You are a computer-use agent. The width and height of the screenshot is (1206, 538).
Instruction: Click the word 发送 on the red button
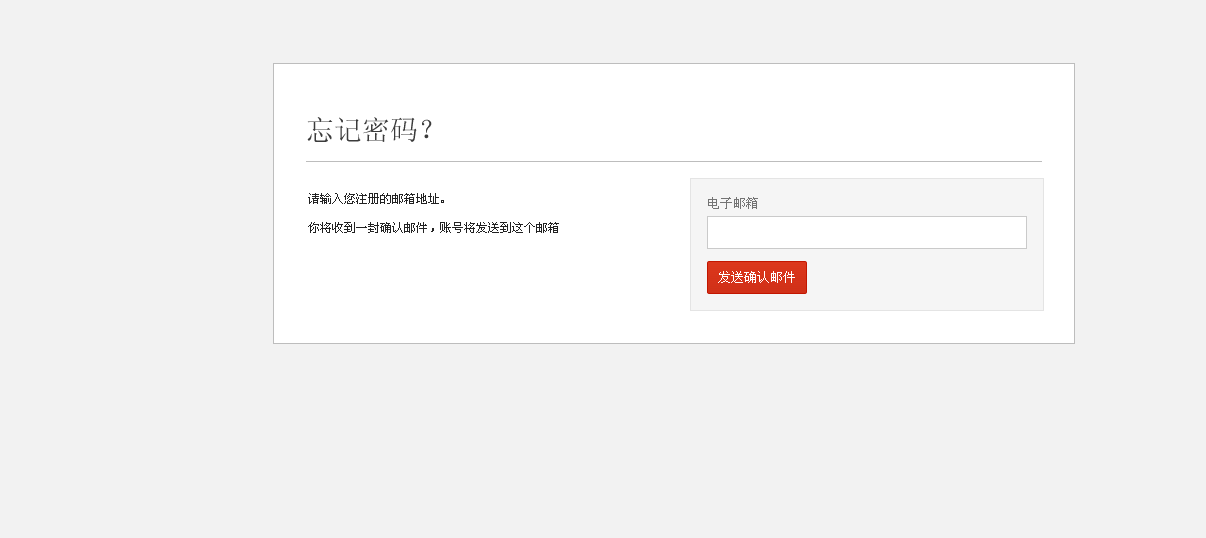[x=731, y=278]
